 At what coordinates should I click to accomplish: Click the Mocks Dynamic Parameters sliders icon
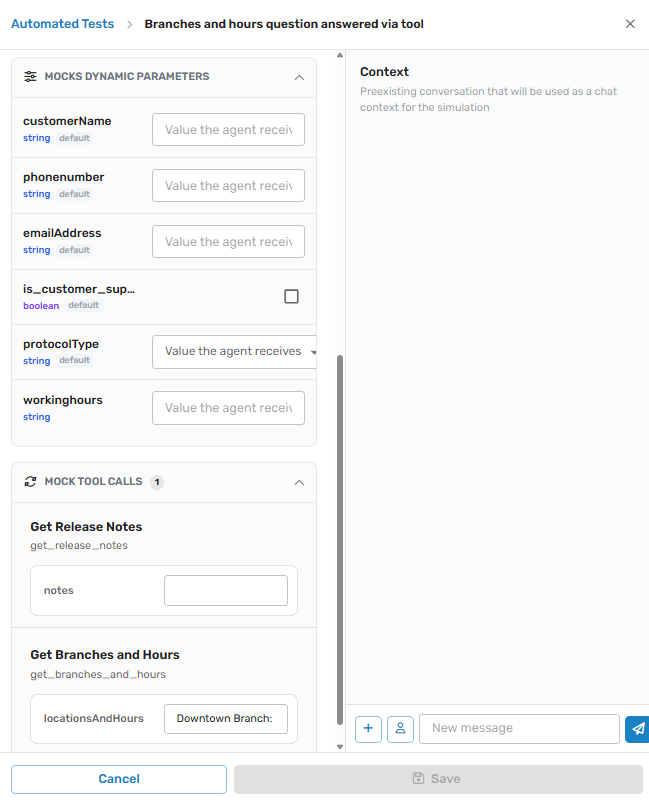coord(30,77)
